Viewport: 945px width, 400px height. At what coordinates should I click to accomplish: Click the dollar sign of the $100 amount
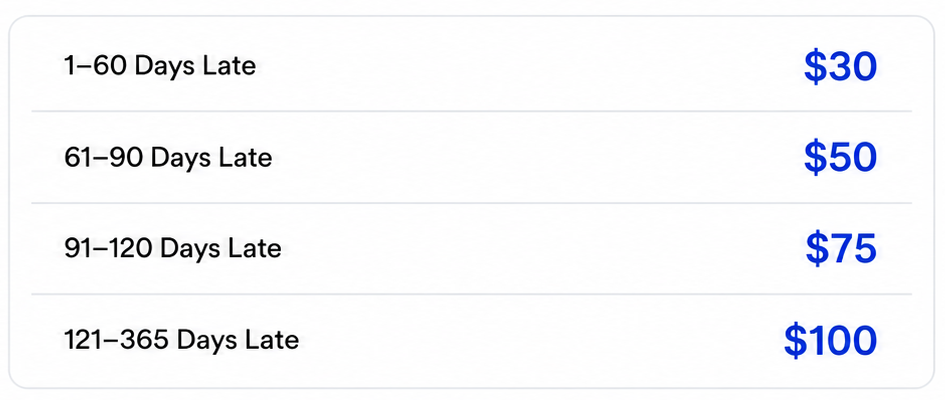[796, 340]
